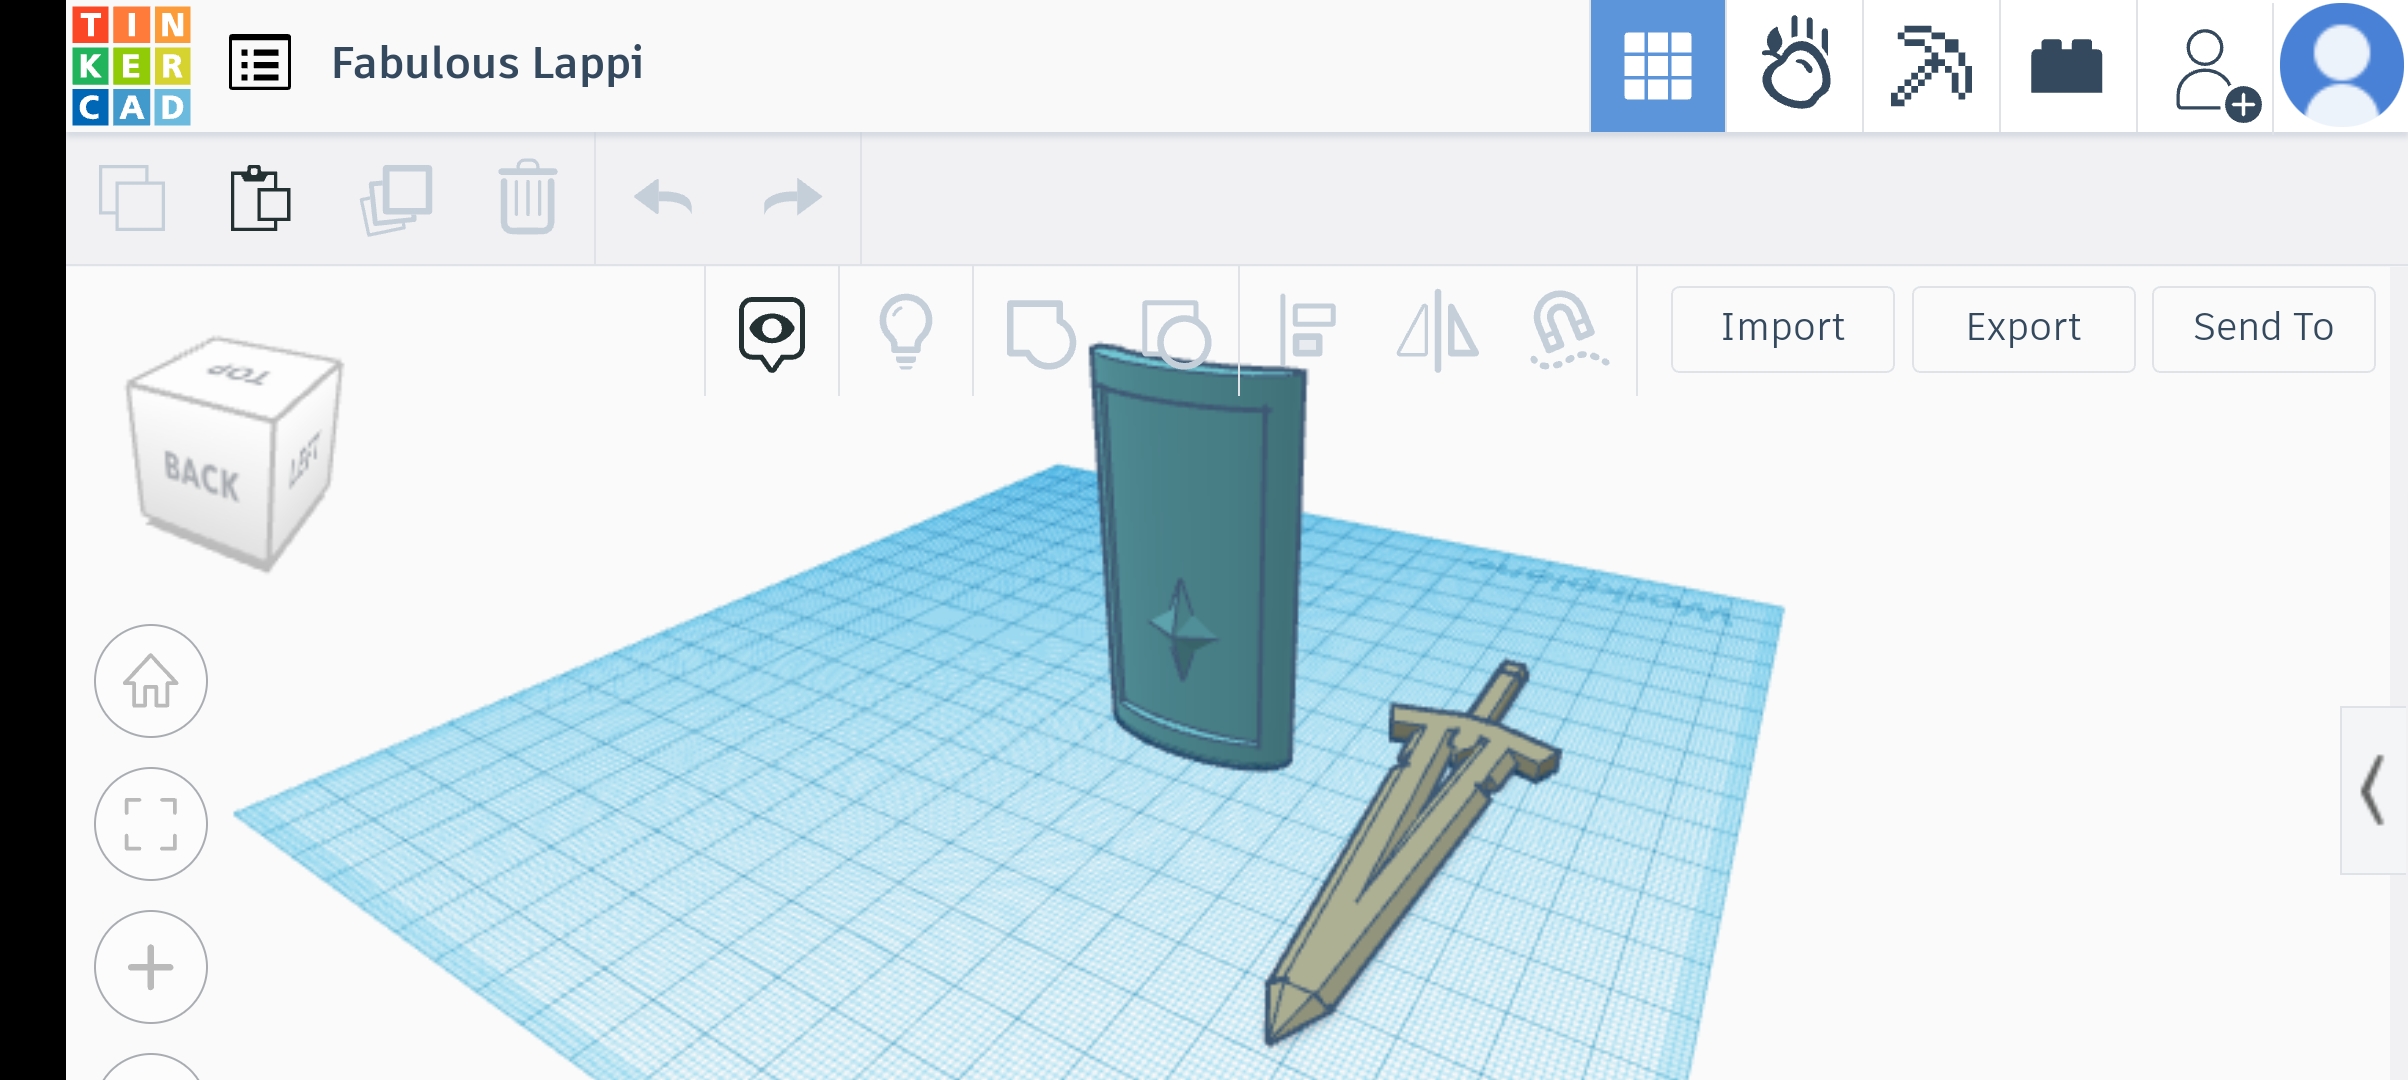
Task: Toggle the Cruise magnet tool
Action: pyautogui.click(x=1568, y=331)
